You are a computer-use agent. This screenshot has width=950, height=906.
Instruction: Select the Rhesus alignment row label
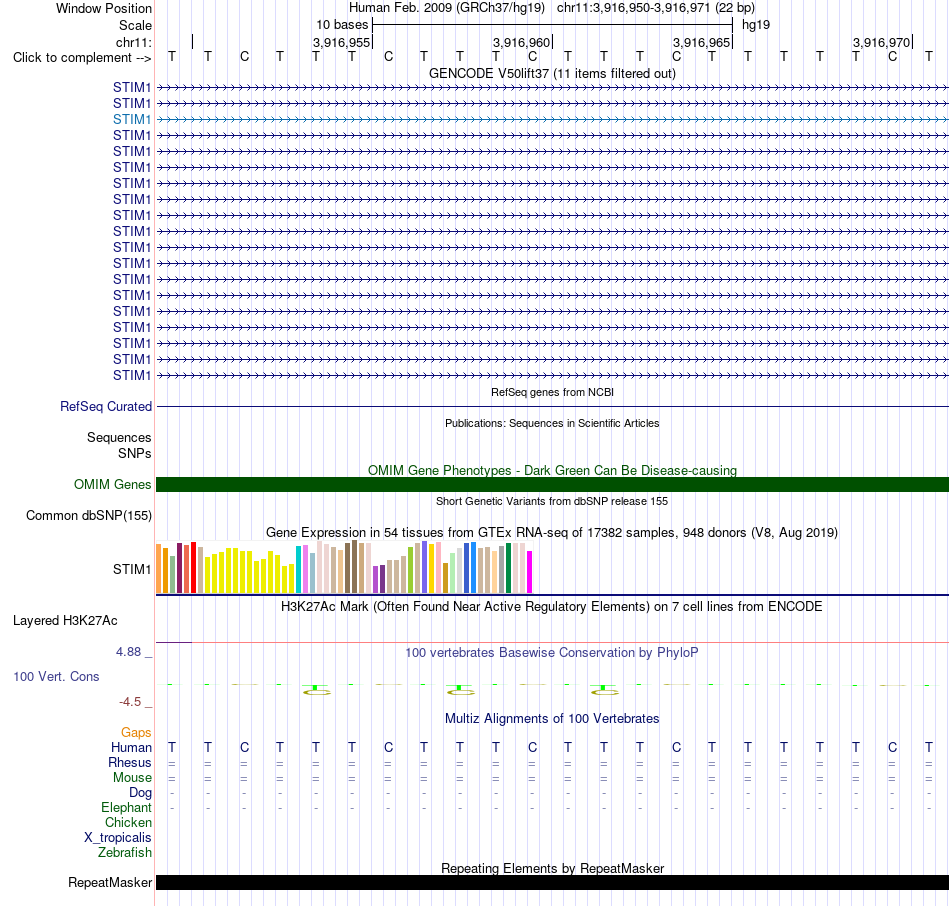tap(130, 762)
